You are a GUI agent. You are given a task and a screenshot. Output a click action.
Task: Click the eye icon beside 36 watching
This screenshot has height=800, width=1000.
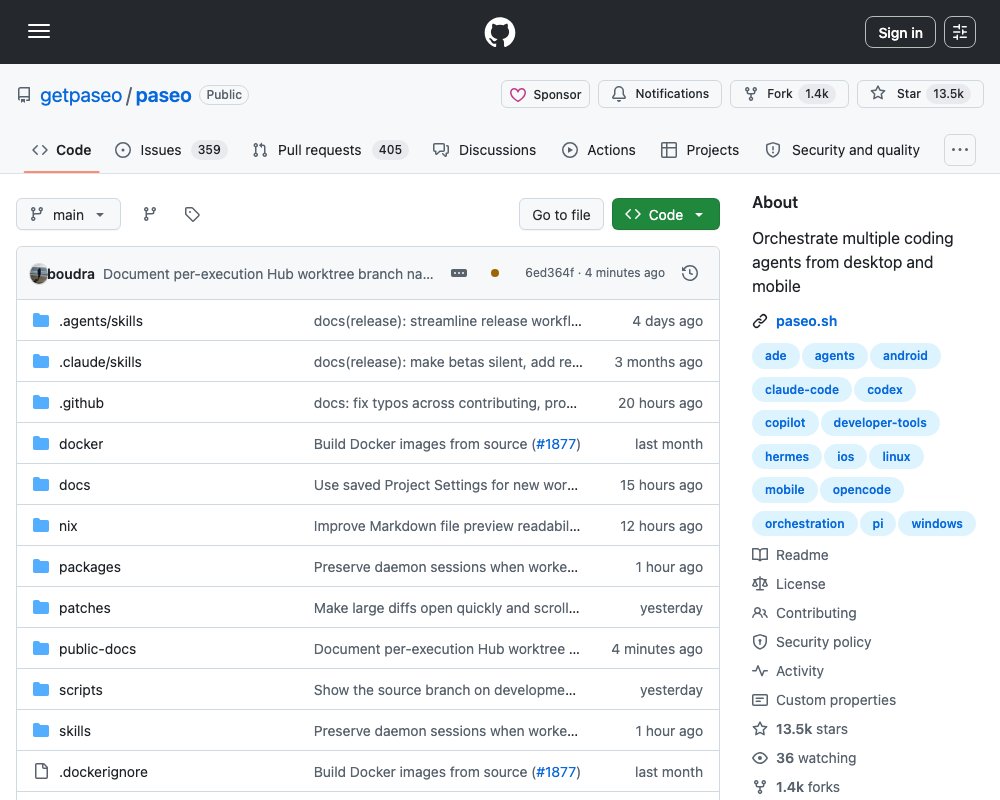click(x=760, y=758)
